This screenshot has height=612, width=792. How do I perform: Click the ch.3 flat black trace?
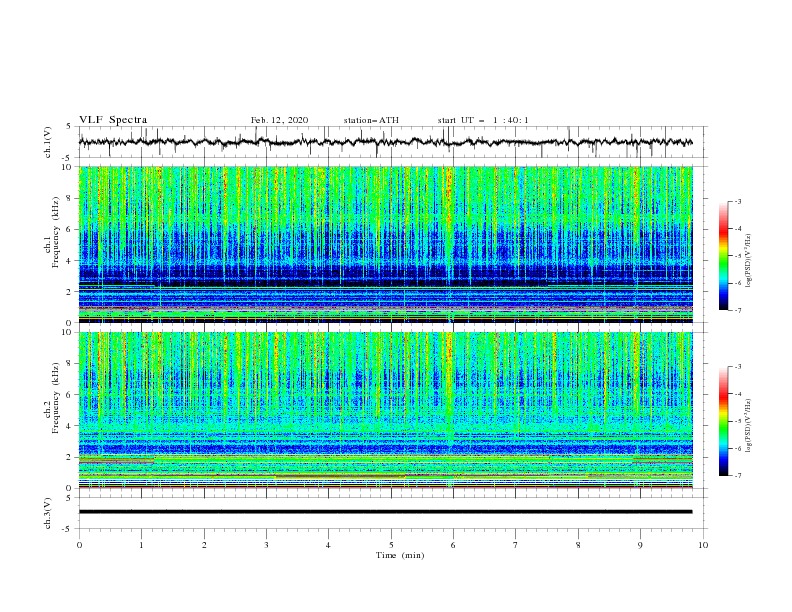[x=386, y=512]
